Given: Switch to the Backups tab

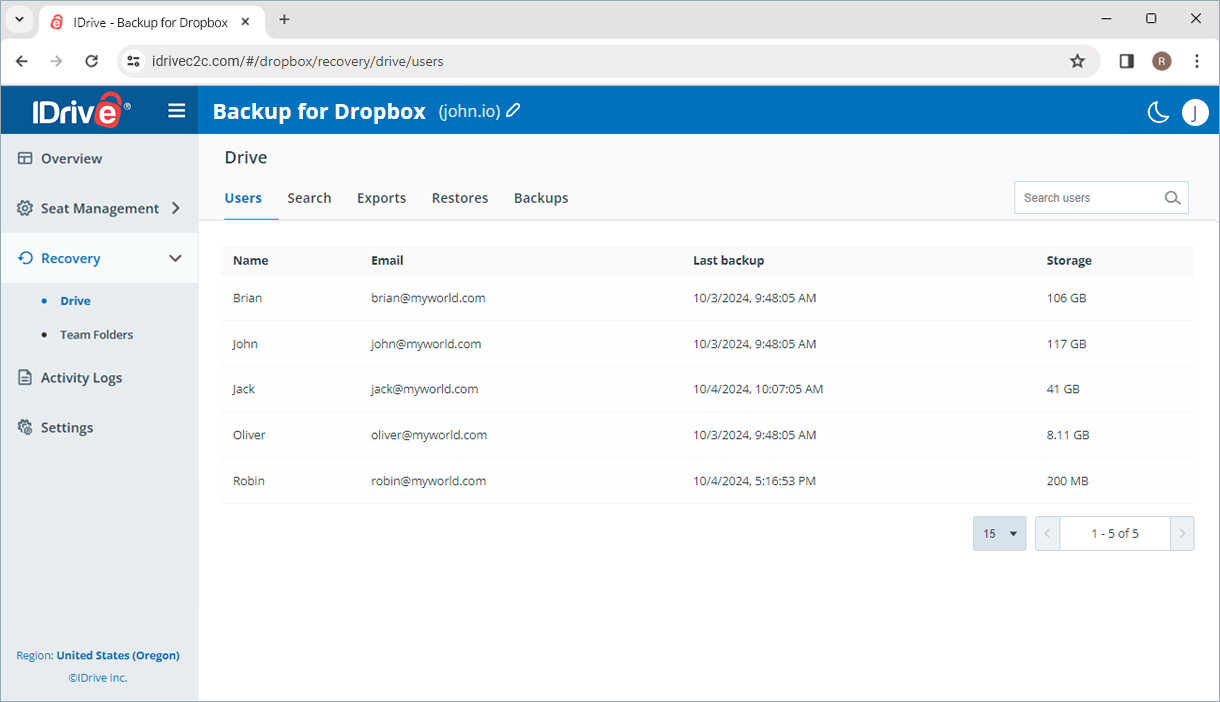Looking at the screenshot, I should (x=541, y=198).
